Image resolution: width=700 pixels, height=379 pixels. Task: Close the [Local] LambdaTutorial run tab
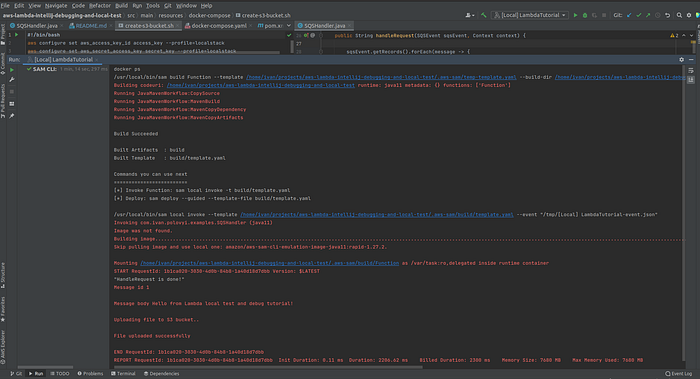click(97, 60)
